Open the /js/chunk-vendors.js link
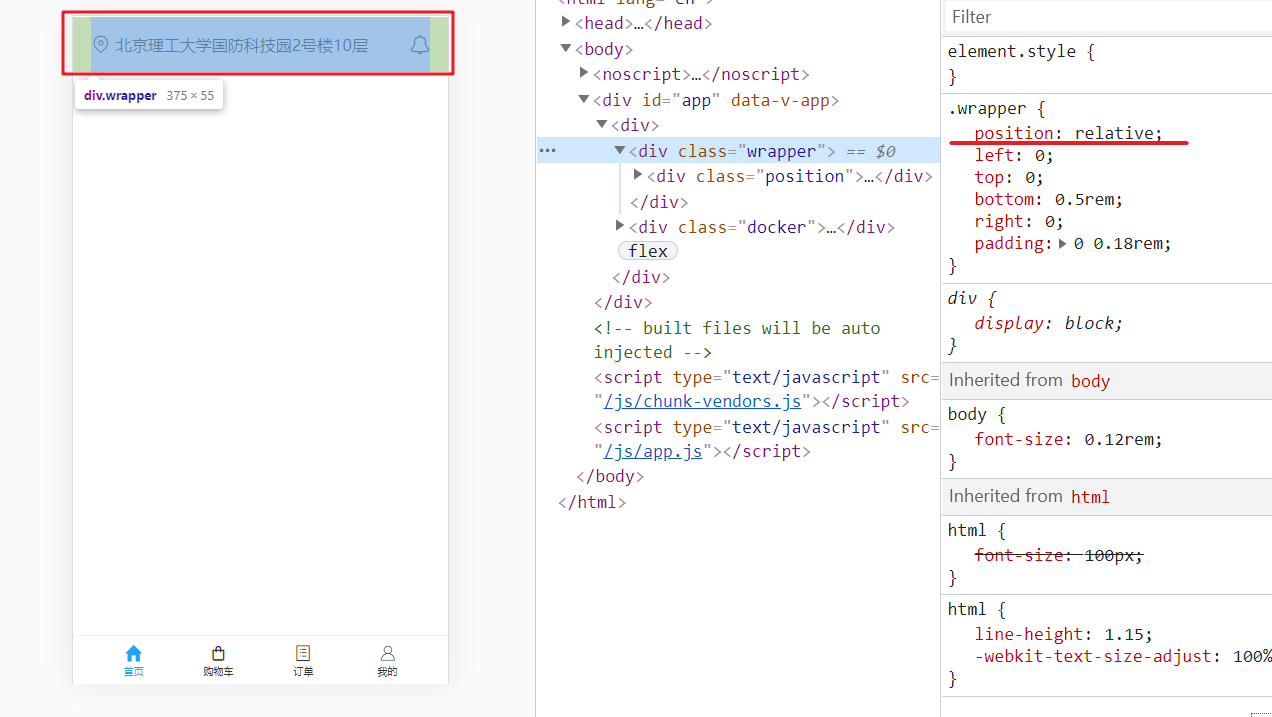This screenshot has height=717, width=1272. click(x=702, y=401)
